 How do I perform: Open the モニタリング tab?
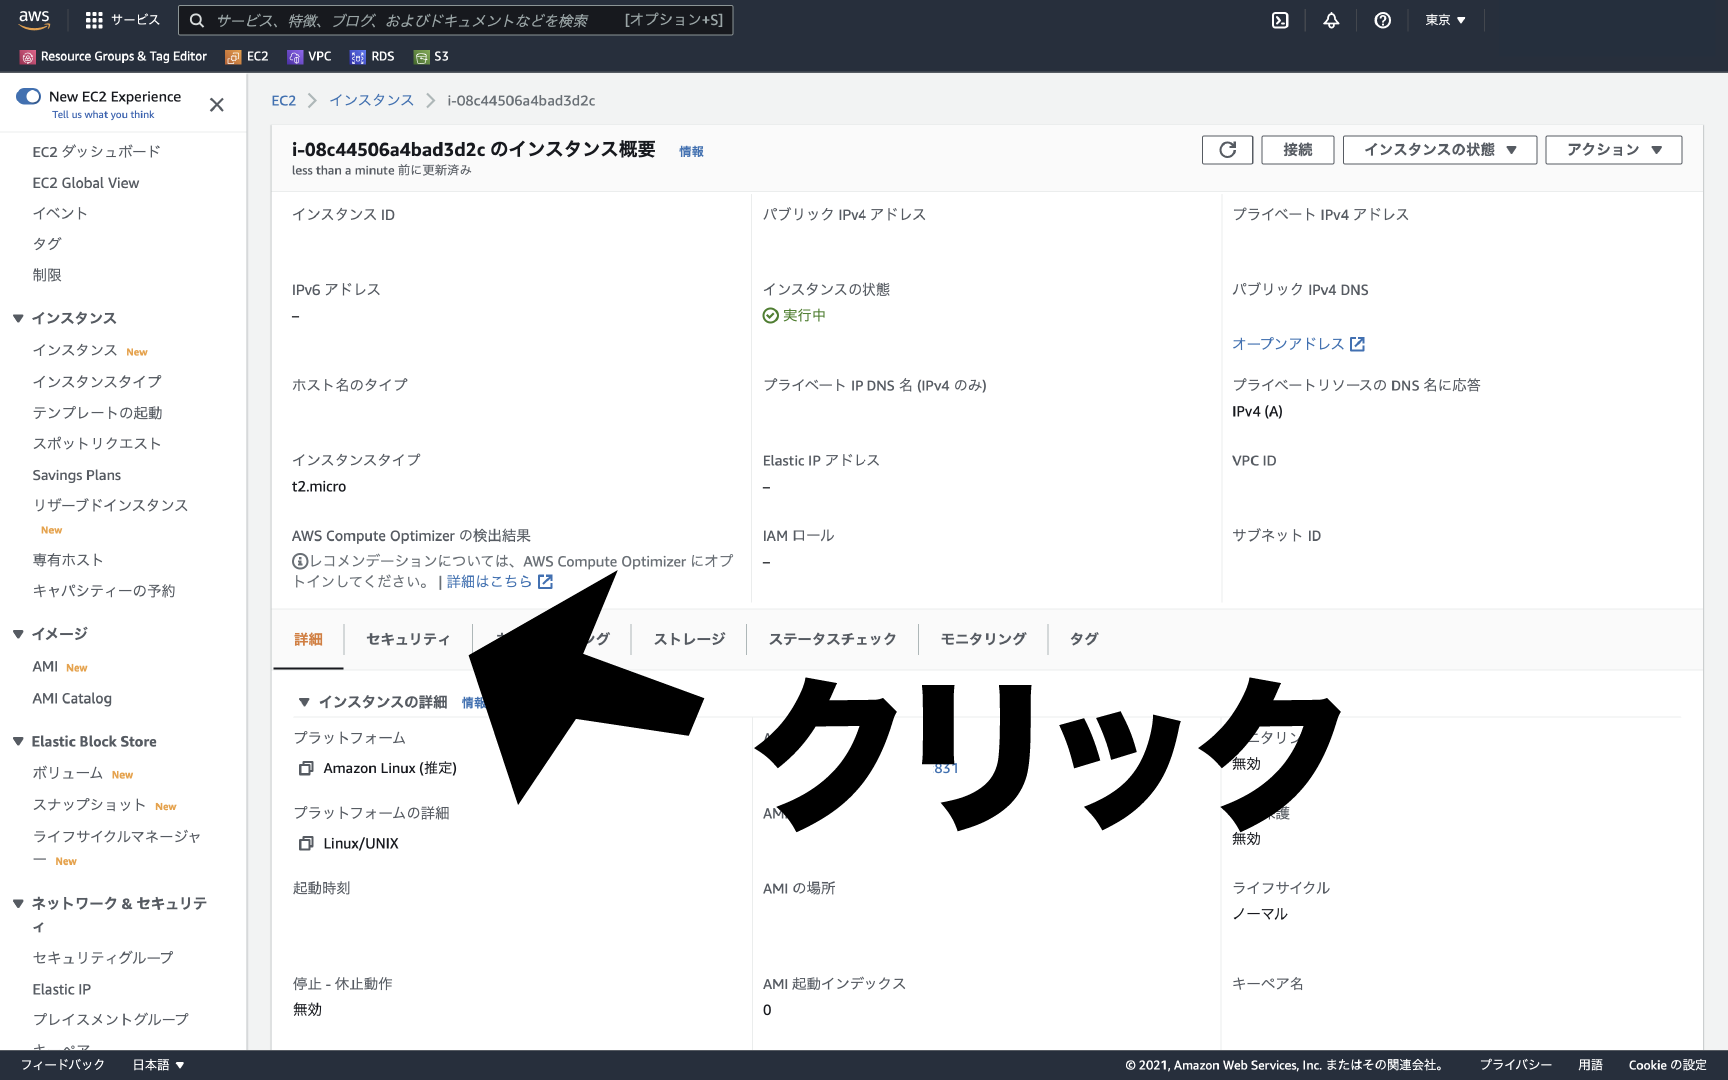tap(983, 639)
